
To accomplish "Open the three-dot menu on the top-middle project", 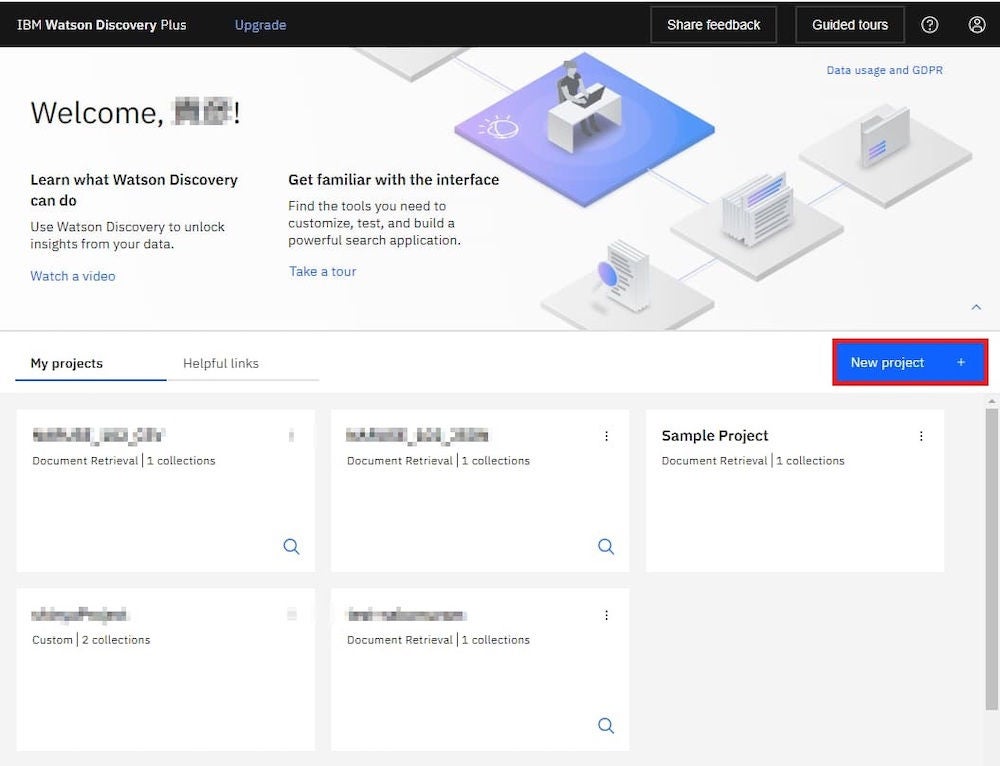I will tap(606, 436).
